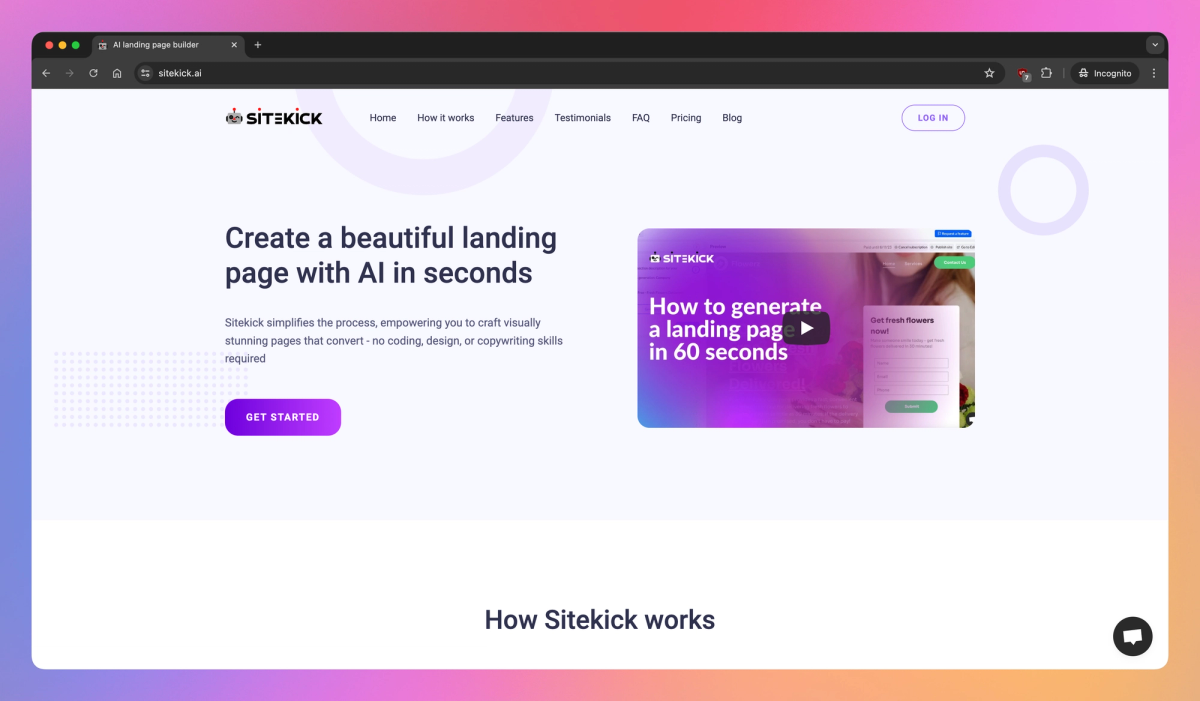Open Chrome three-dot menu

(x=1154, y=73)
